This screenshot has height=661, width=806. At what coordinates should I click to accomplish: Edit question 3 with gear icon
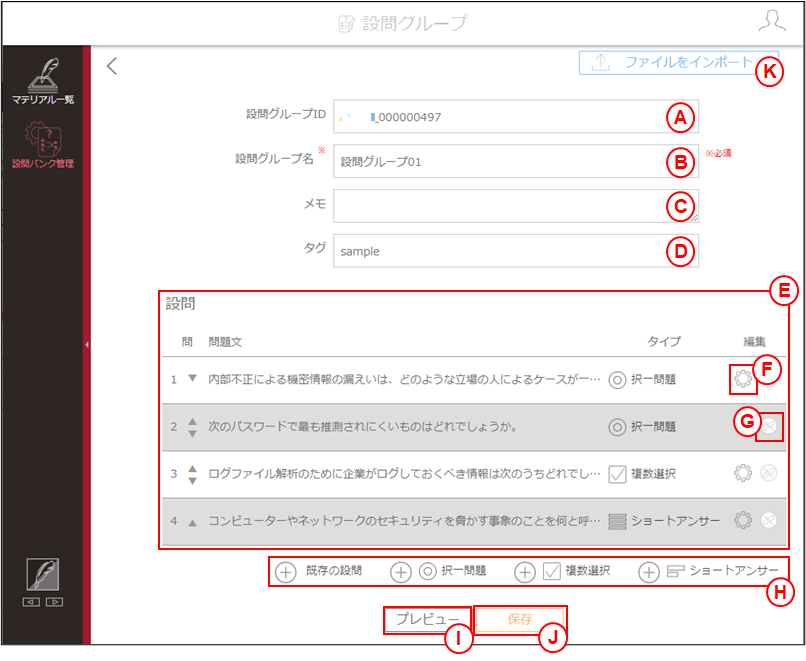click(x=743, y=473)
